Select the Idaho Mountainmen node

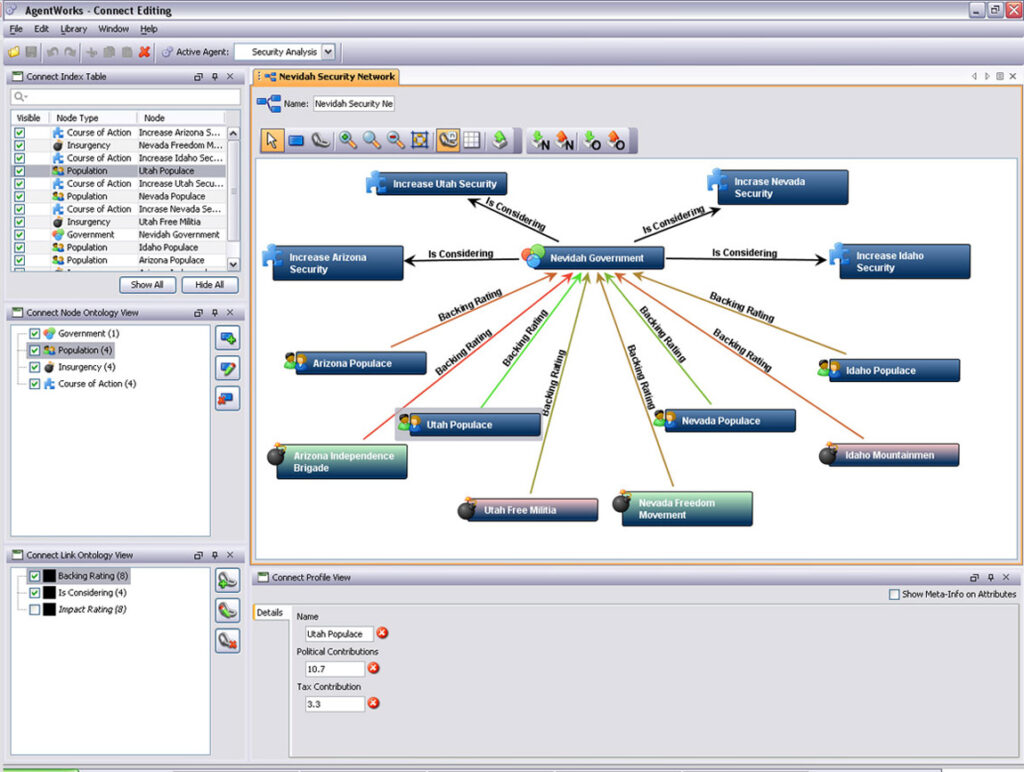click(889, 455)
